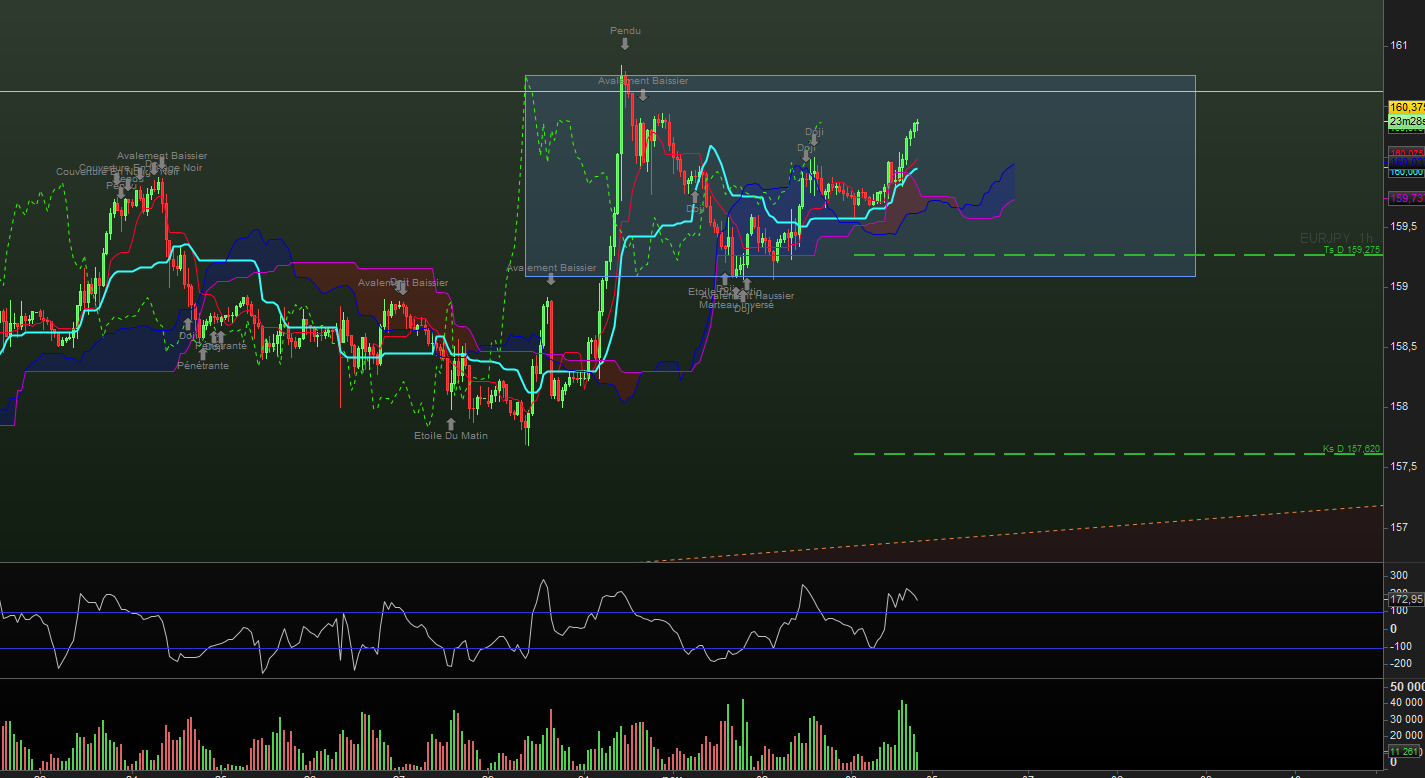Screen dimensions: 1425x778
Task: Click the blue 160,03 price tag
Action: [1406, 161]
